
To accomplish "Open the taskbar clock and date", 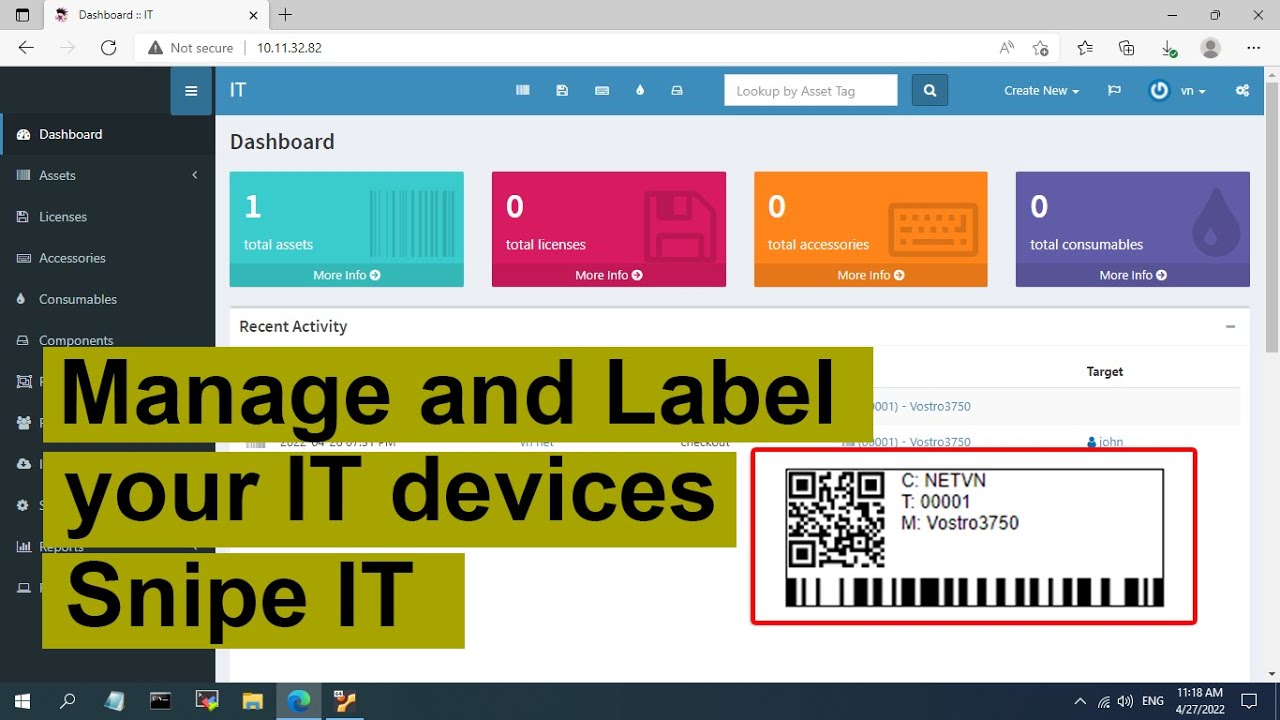I will pos(1200,701).
